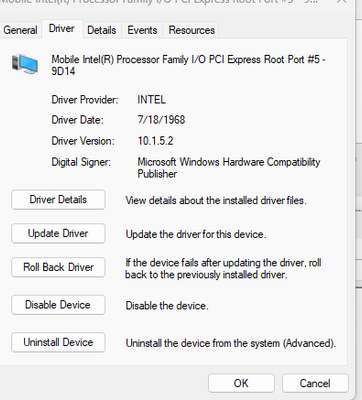Image resolution: width=362 pixels, height=400 pixels.
Task: Select the INTEL driver provider value
Action: pos(151,100)
